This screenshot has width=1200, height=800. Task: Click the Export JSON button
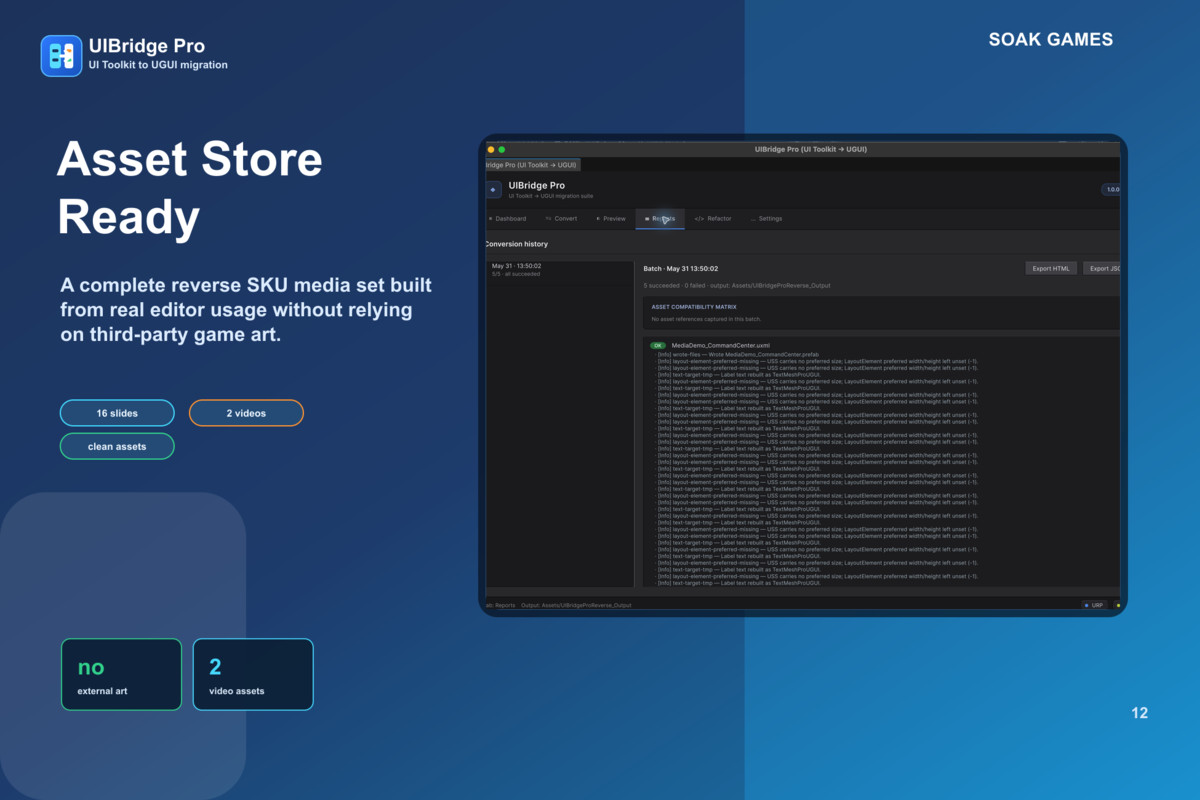1102,268
